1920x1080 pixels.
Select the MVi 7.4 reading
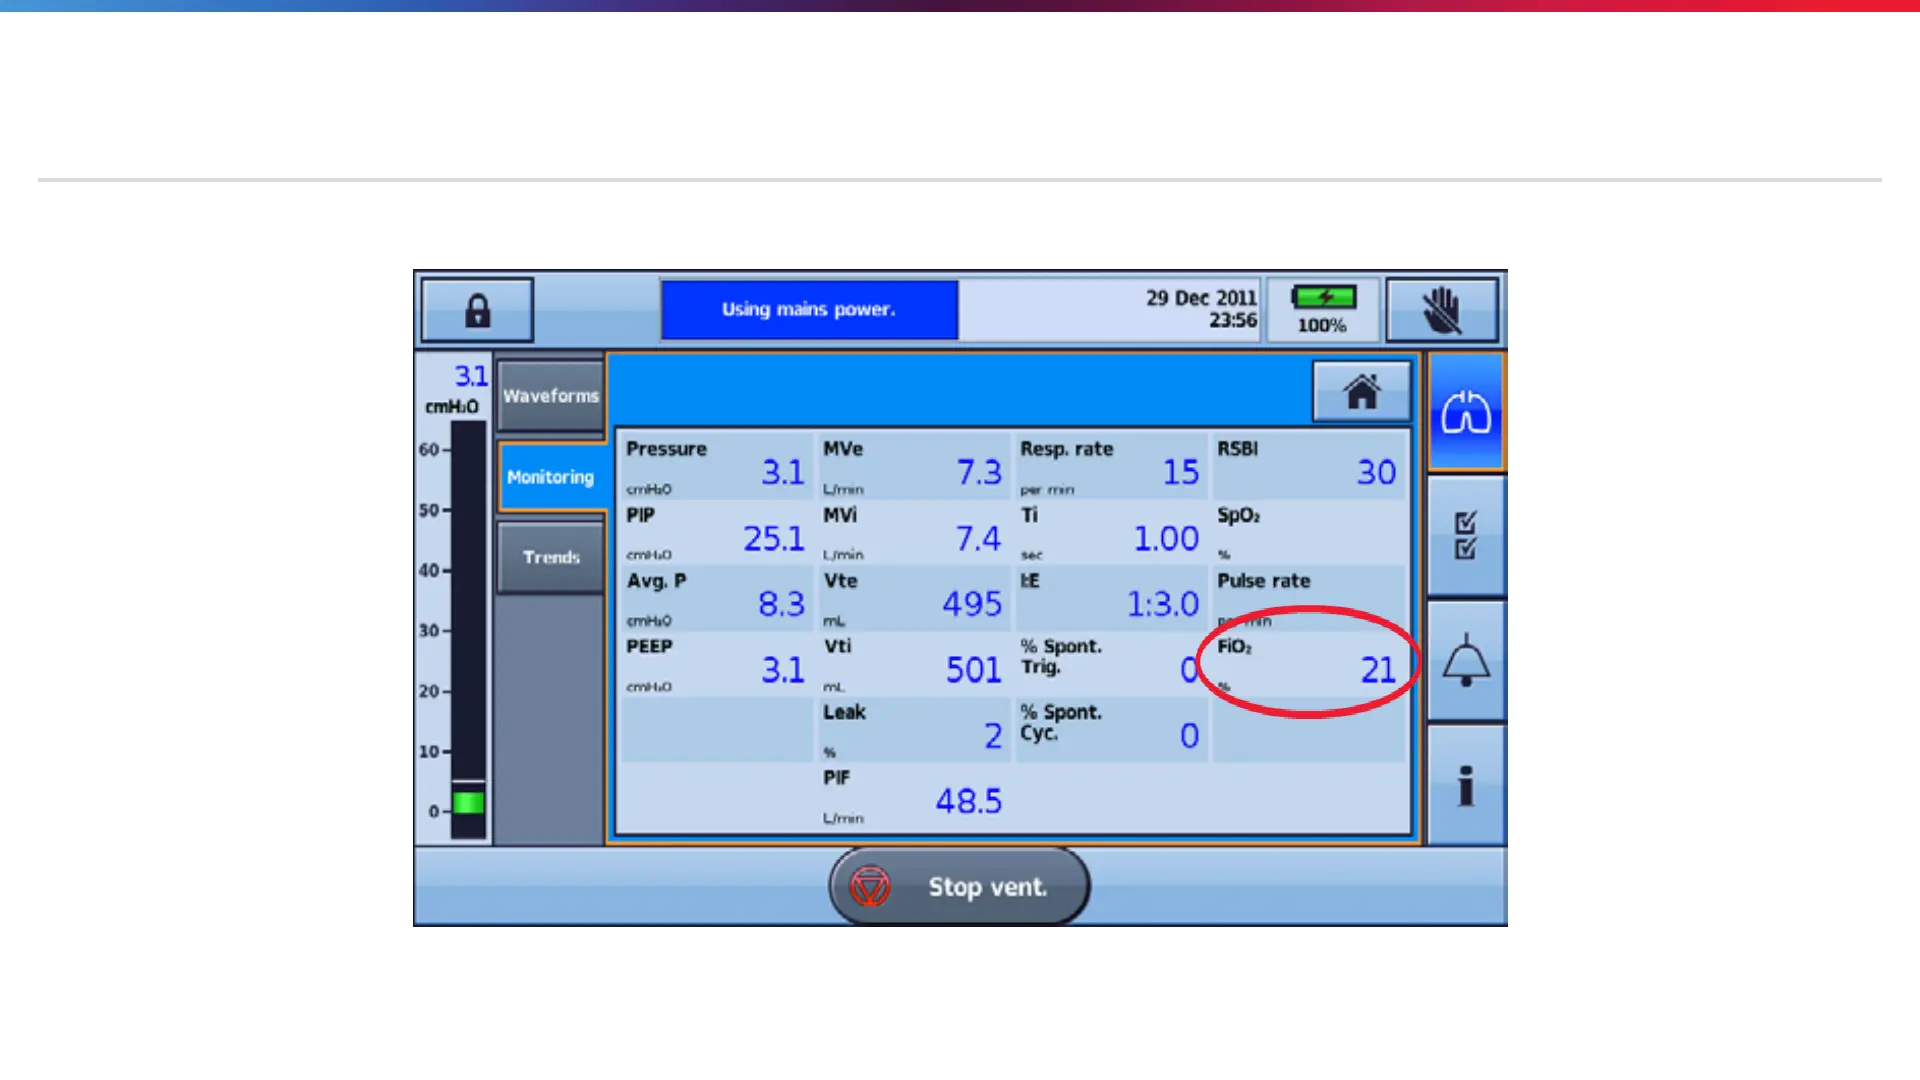pyautogui.click(x=913, y=533)
